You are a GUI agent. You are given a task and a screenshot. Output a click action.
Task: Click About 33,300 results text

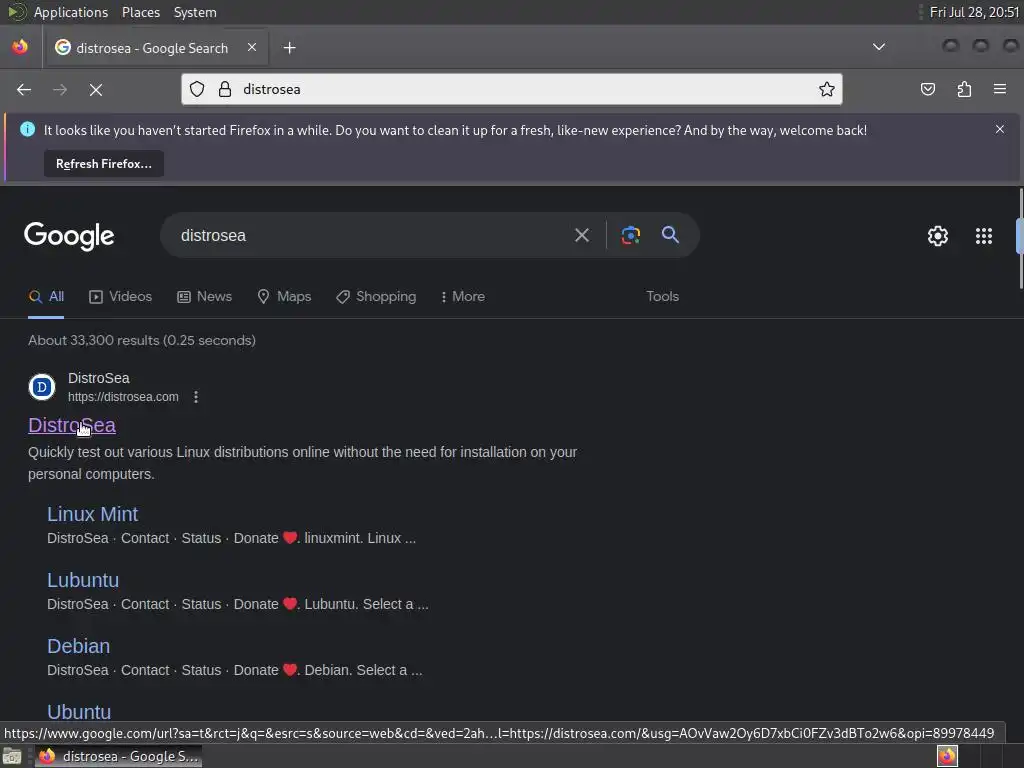point(142,340)
